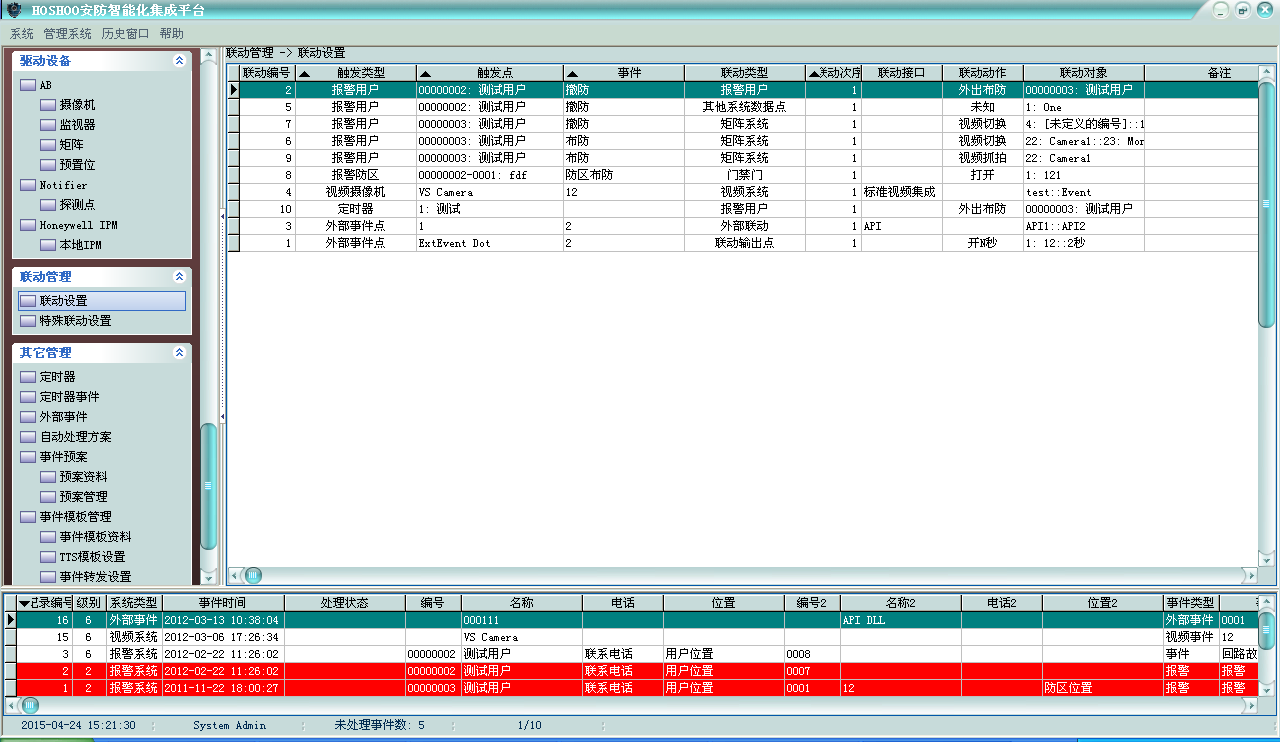Click the 探测点 item icon
The width and height of the screenshot is (1280, 742).
point(48,205)
